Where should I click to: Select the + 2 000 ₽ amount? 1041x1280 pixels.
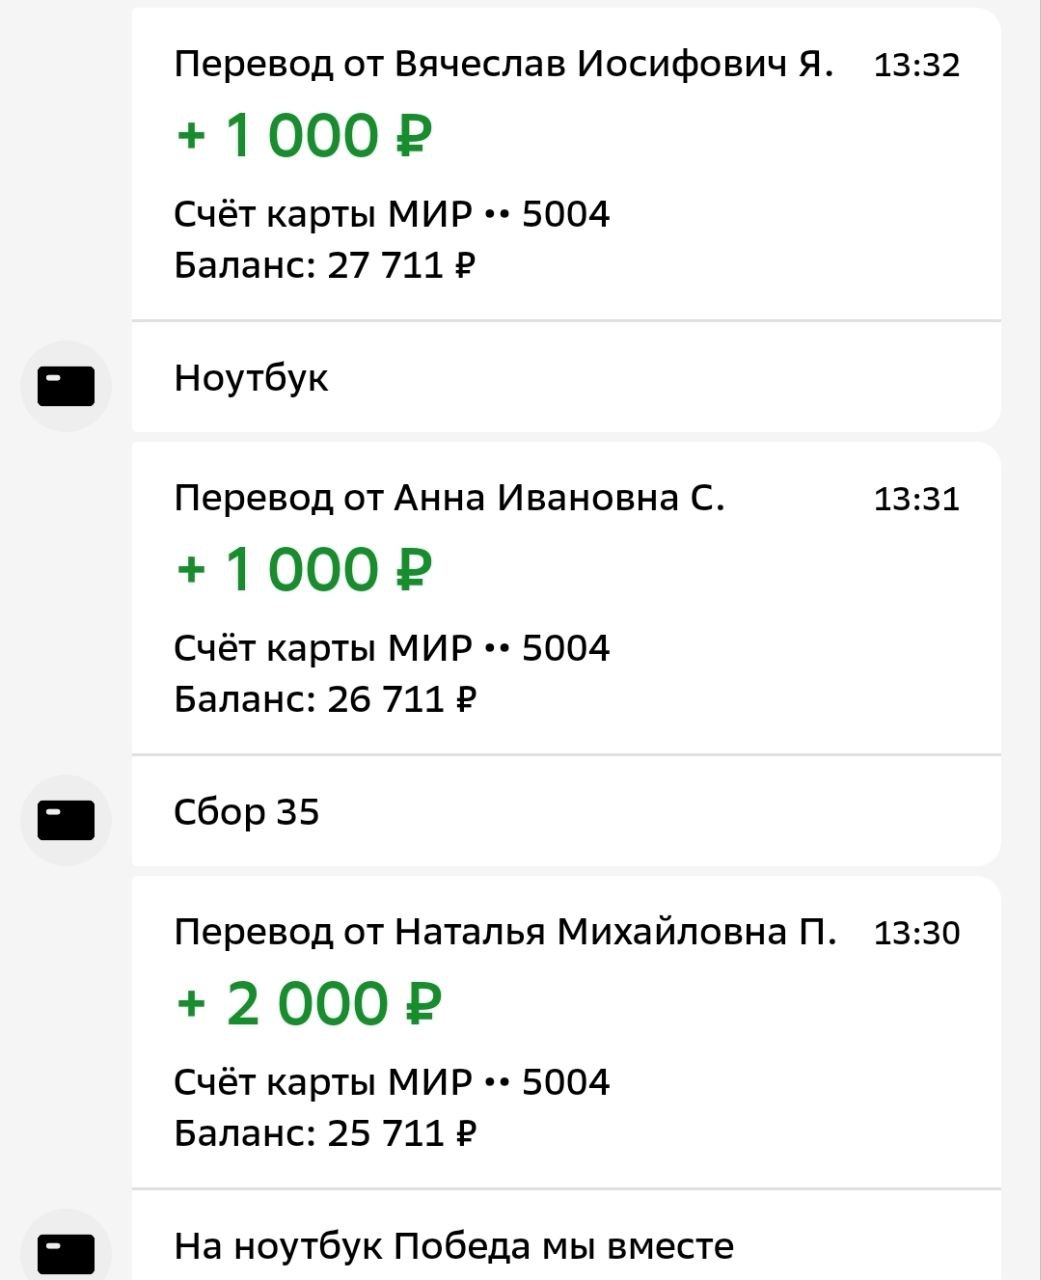point(309,1004)
